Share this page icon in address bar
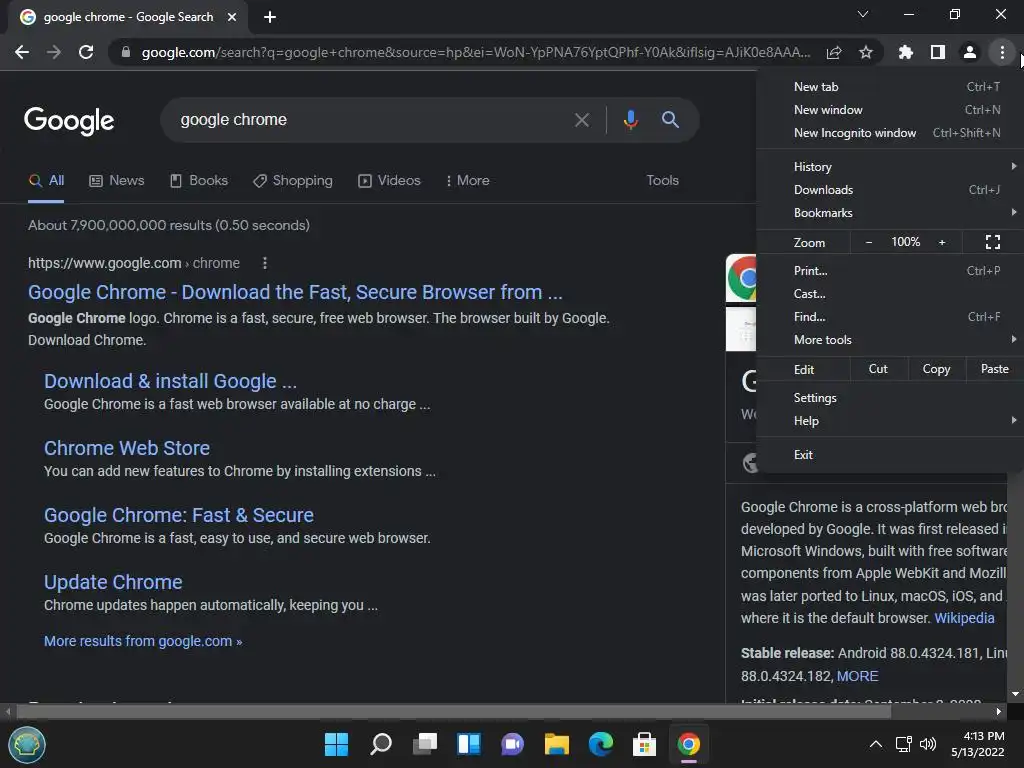The image size is (1024, 768). click(x=834, y=52)
